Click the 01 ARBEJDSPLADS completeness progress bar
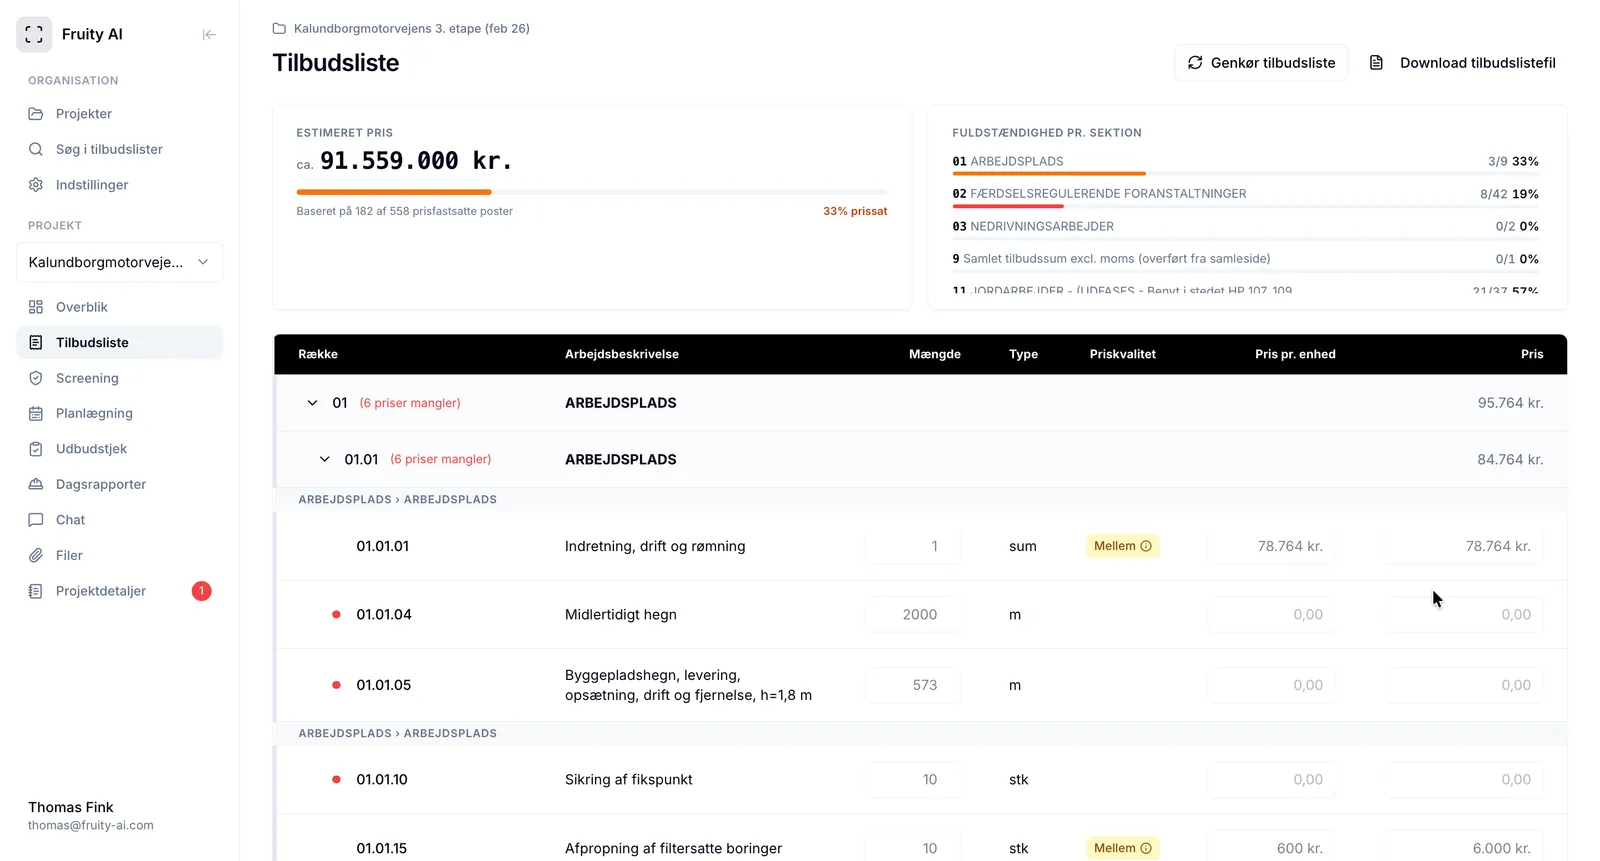This screenshot has width=1600, height=861. (x=1245, y=174)
